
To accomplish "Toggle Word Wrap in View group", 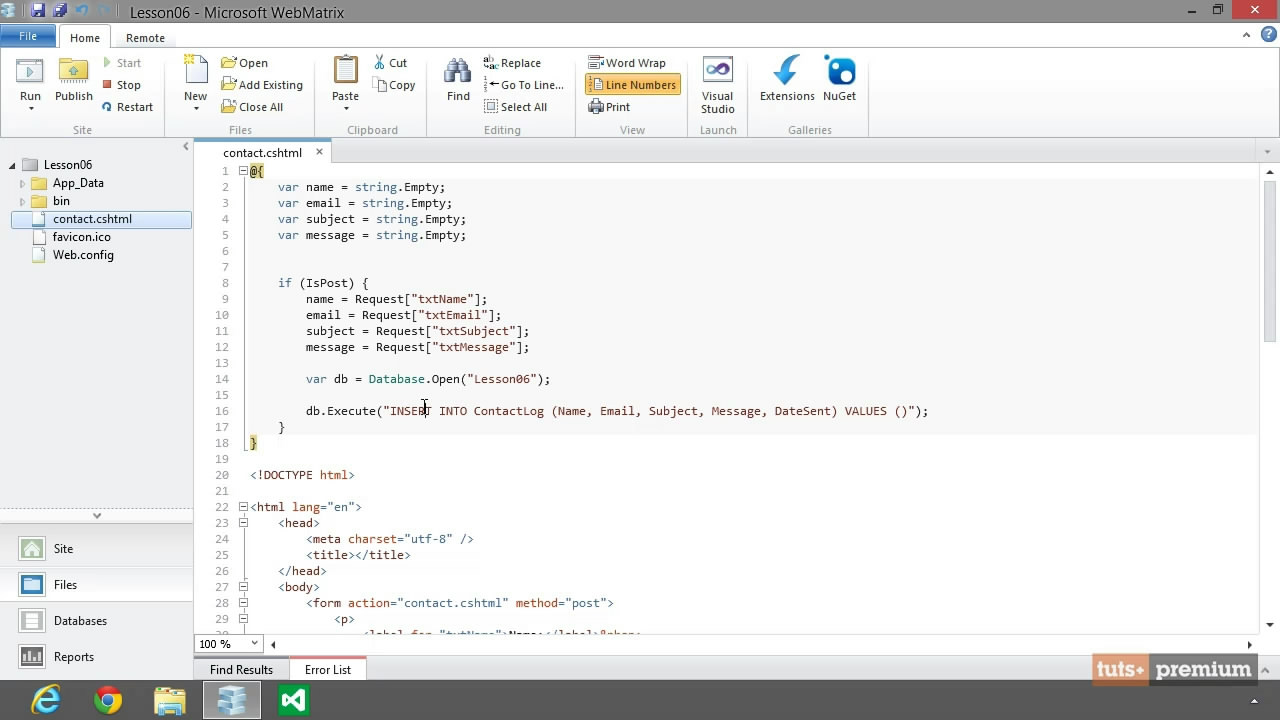I will [627, 63].
